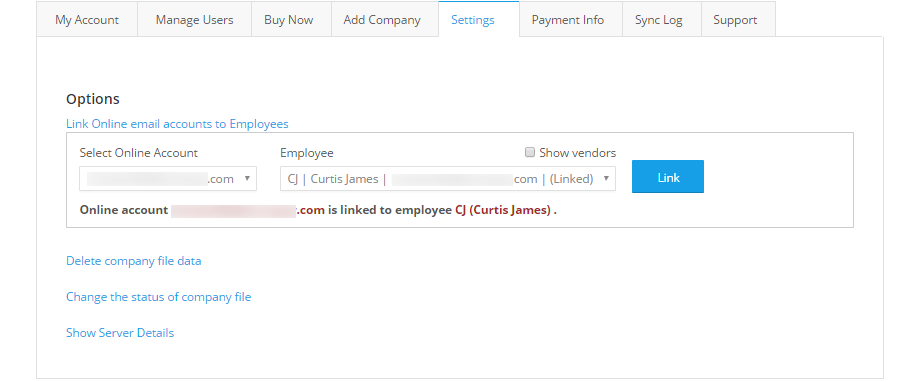Click the arrow on the Online Account combo box
Image resolution: width=918 pixels, height=382 pixels.
tap(246, 178)
